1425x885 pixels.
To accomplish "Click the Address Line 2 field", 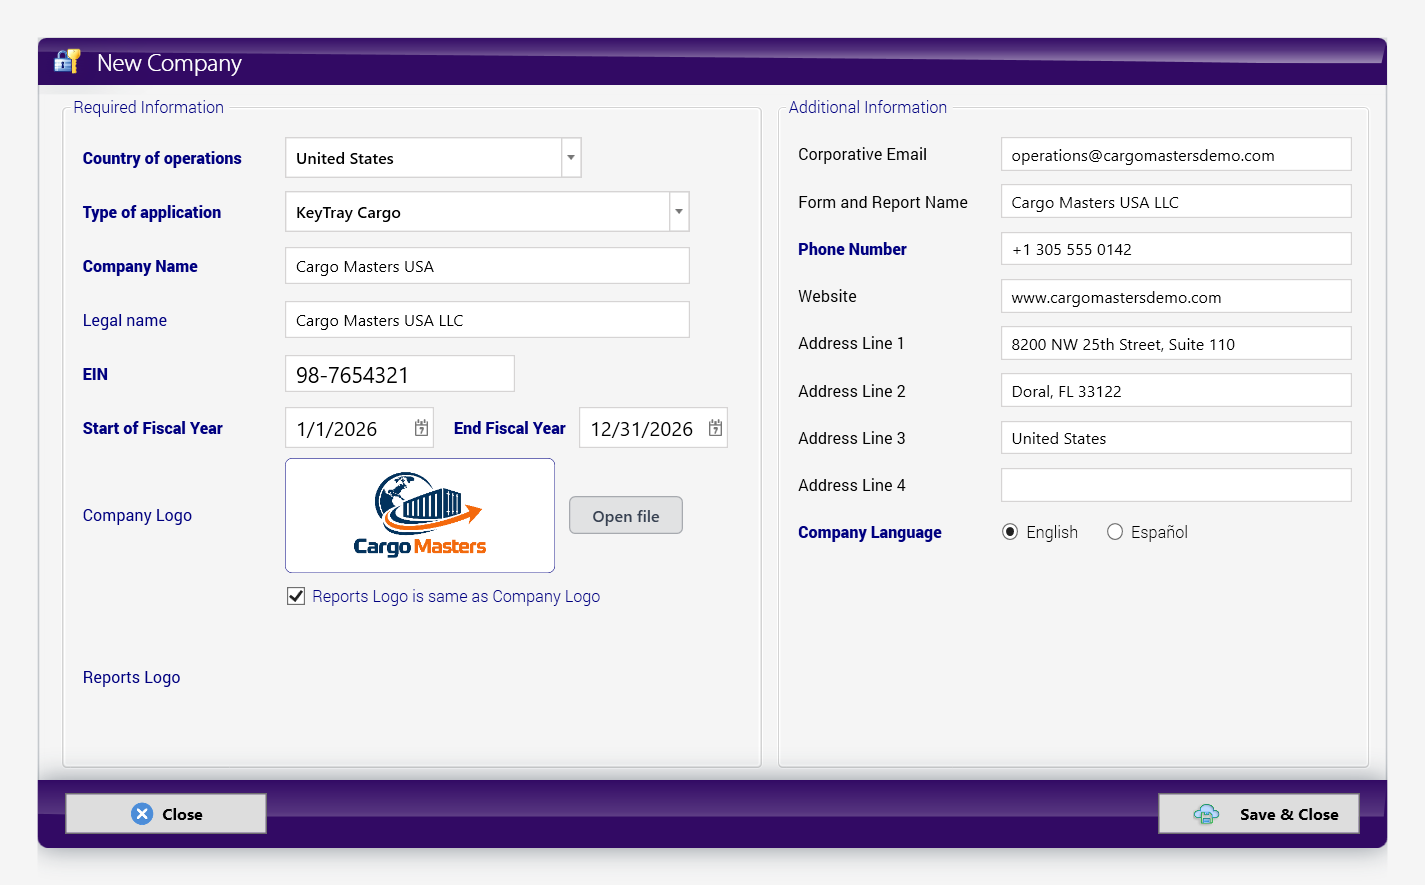I will (x=1176, y=391).
